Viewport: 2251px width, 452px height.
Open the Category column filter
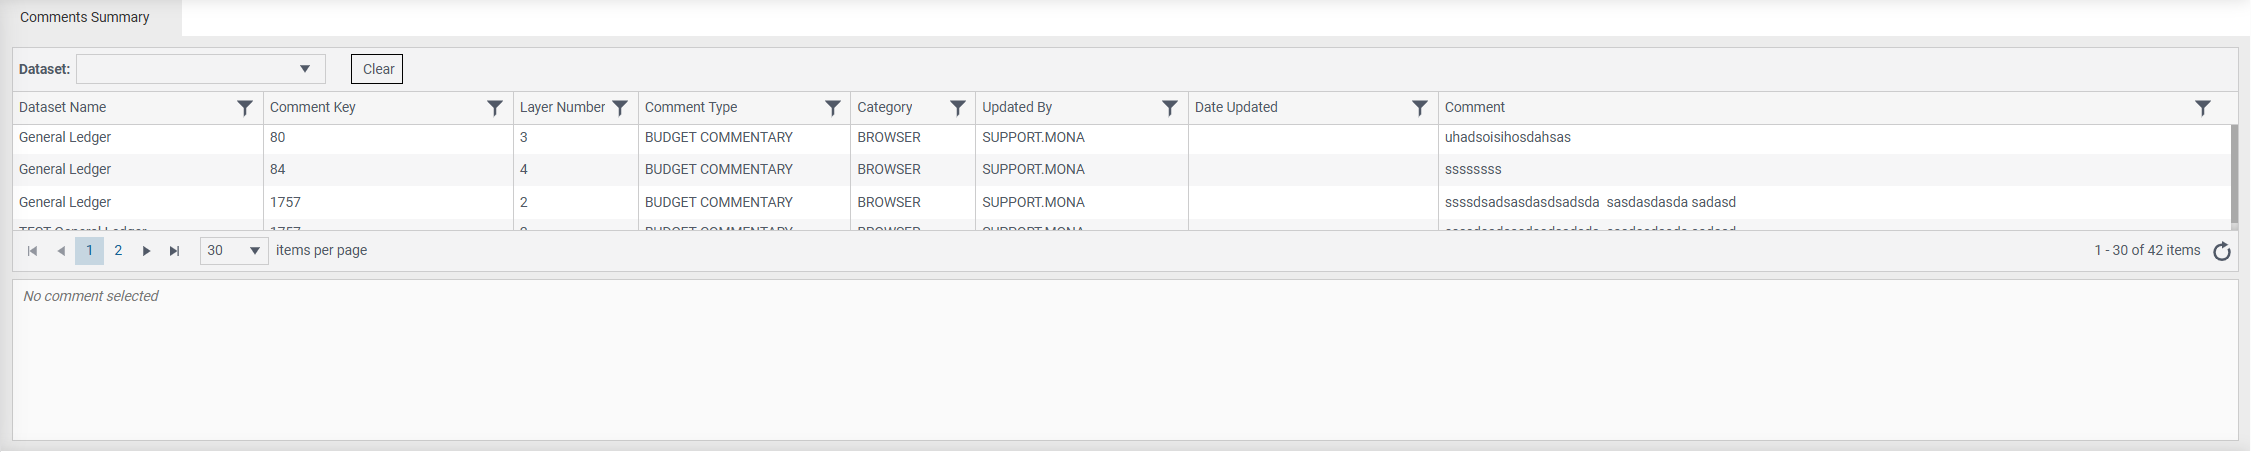pyautogui.click(x=957, y=108)
